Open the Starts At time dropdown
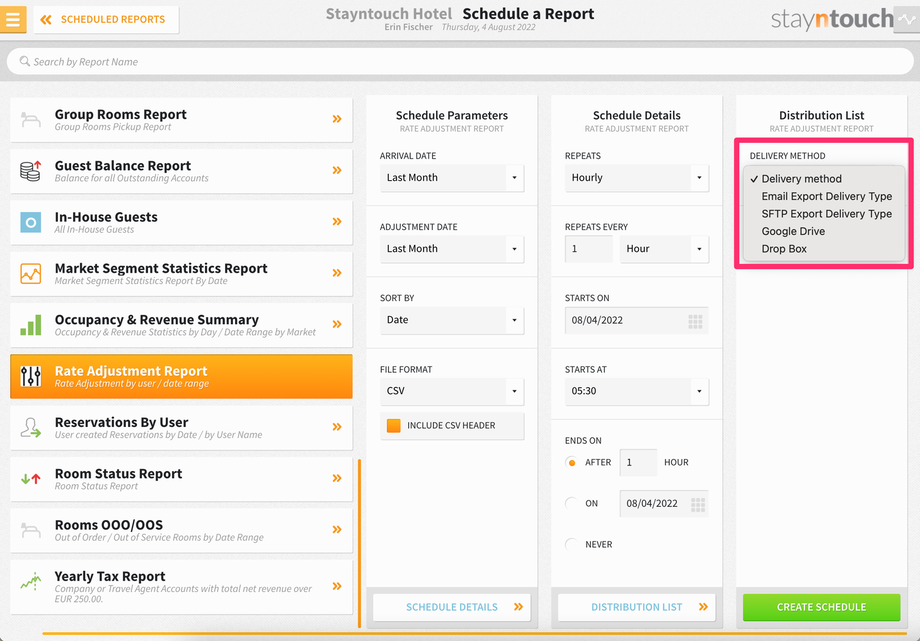This screenshot has height=641, width=920. (637, 392)
